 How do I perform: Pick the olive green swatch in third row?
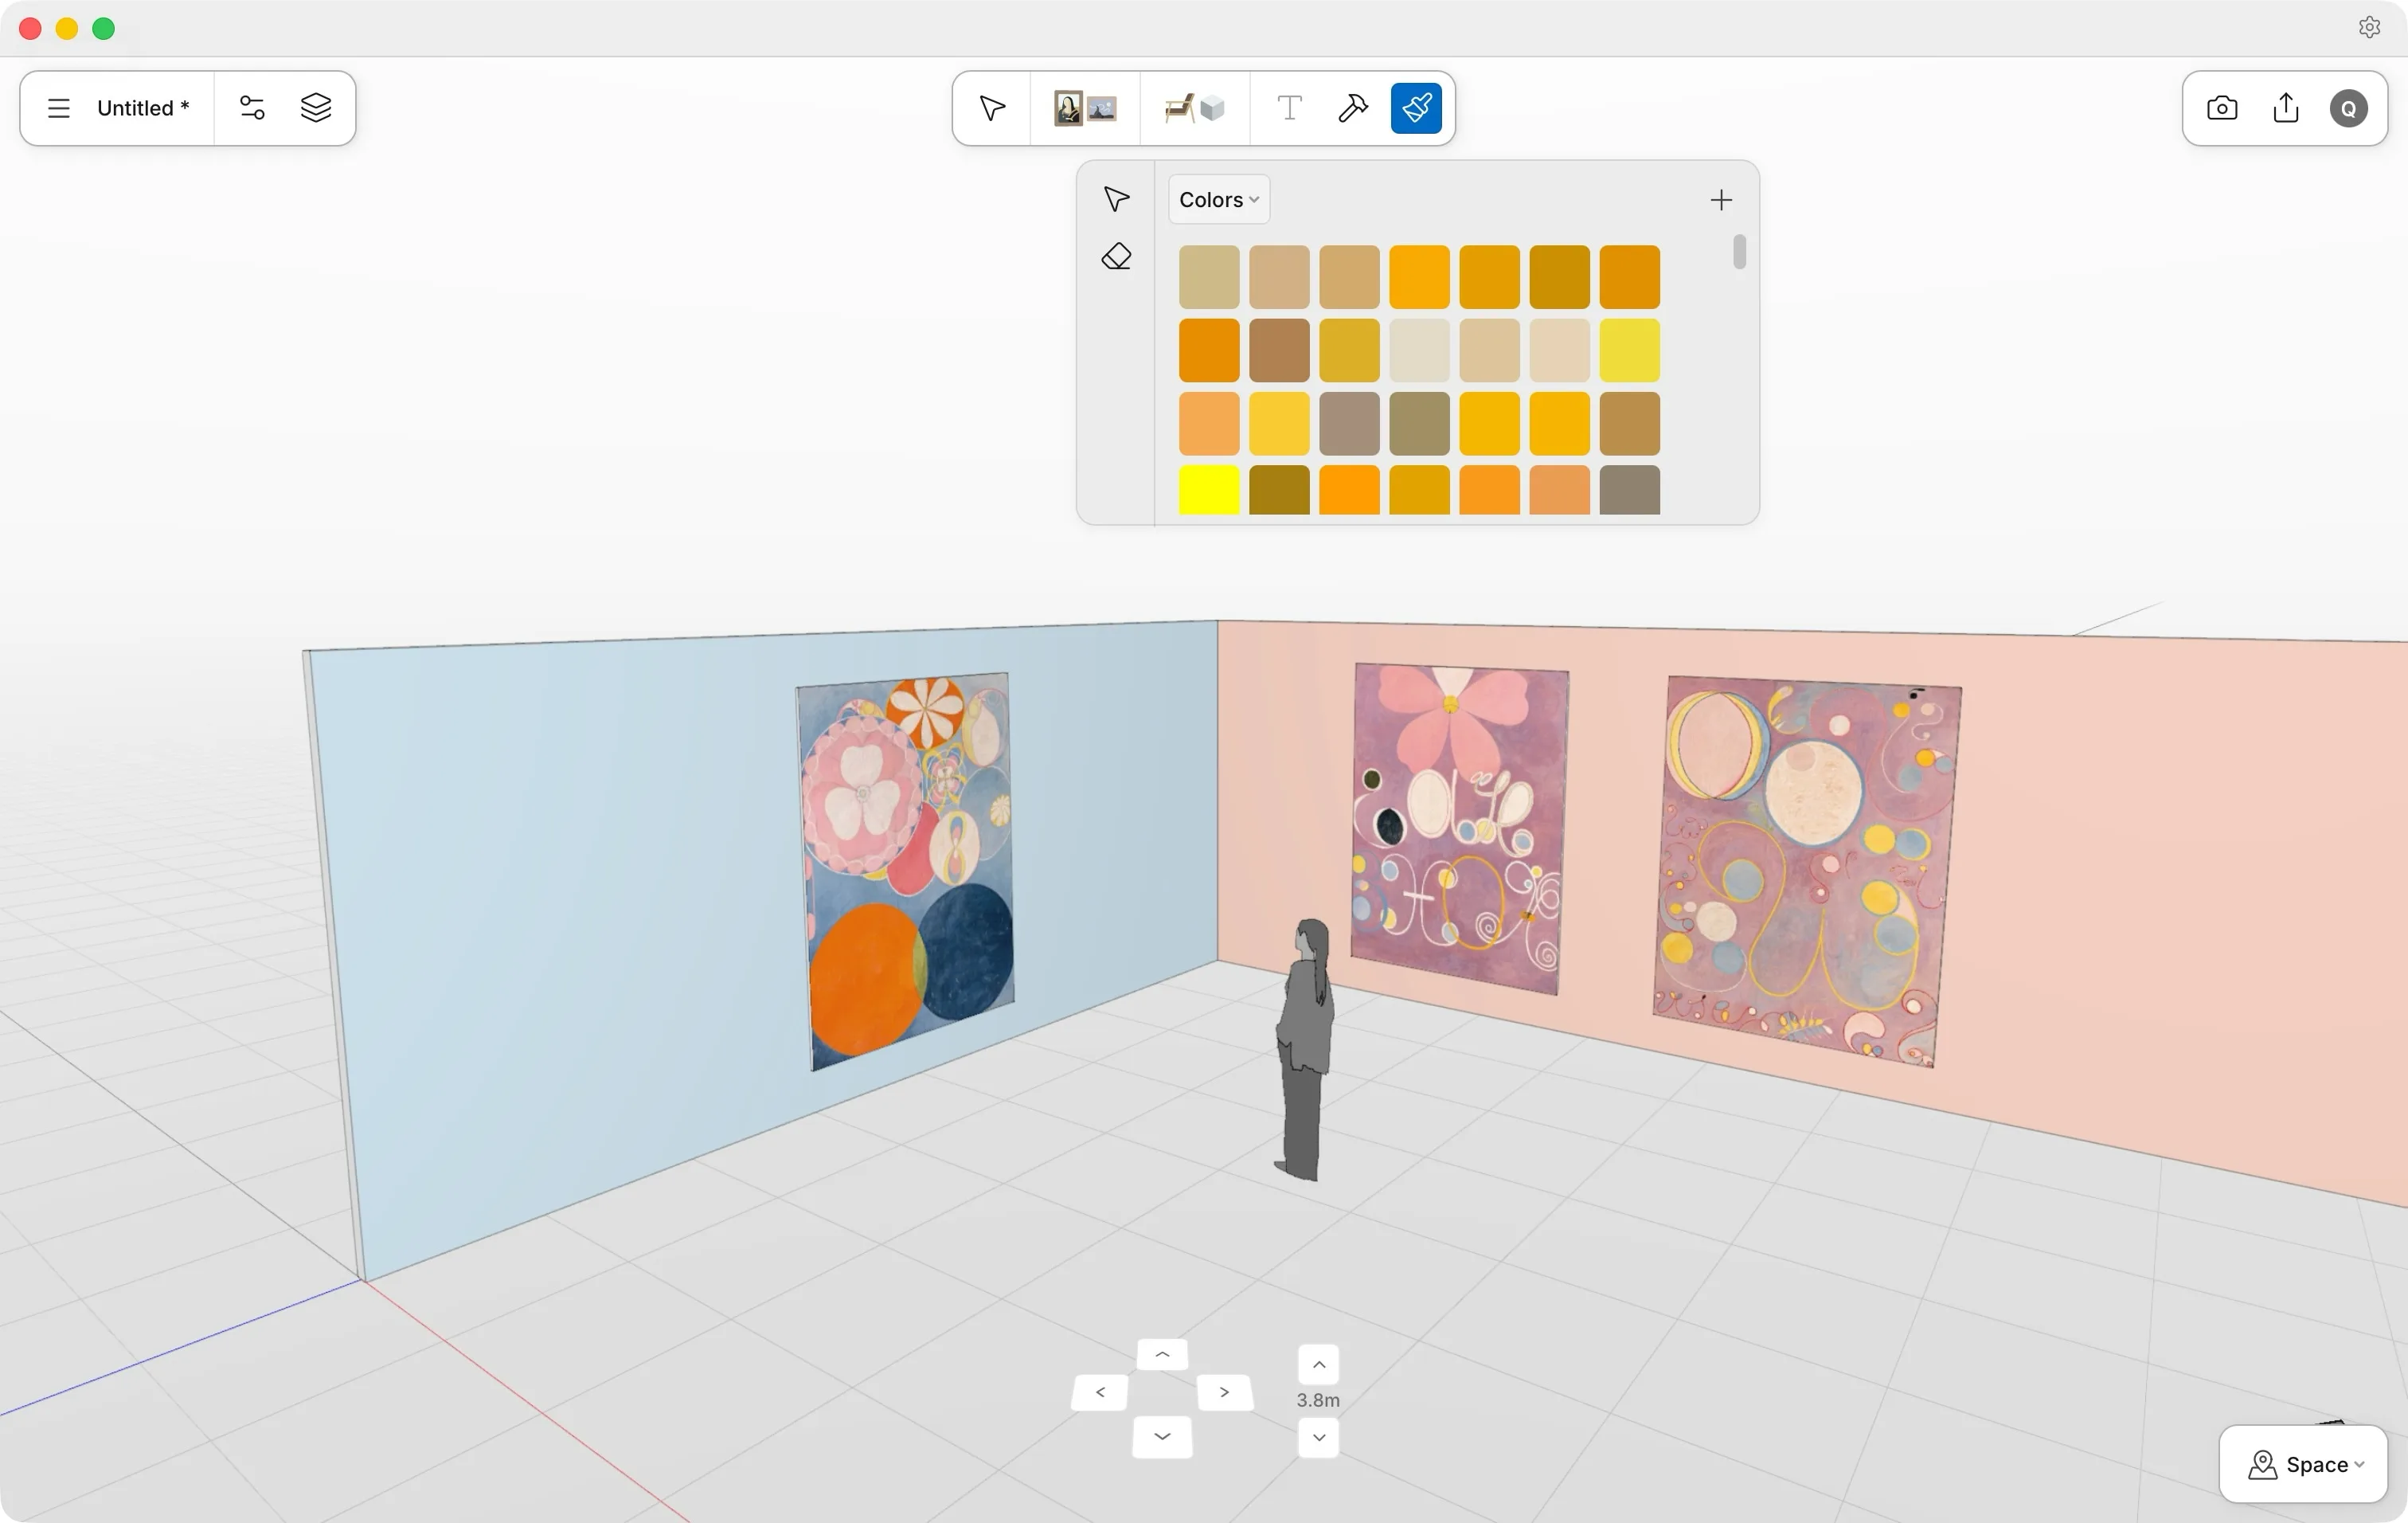click(1419, 424)
